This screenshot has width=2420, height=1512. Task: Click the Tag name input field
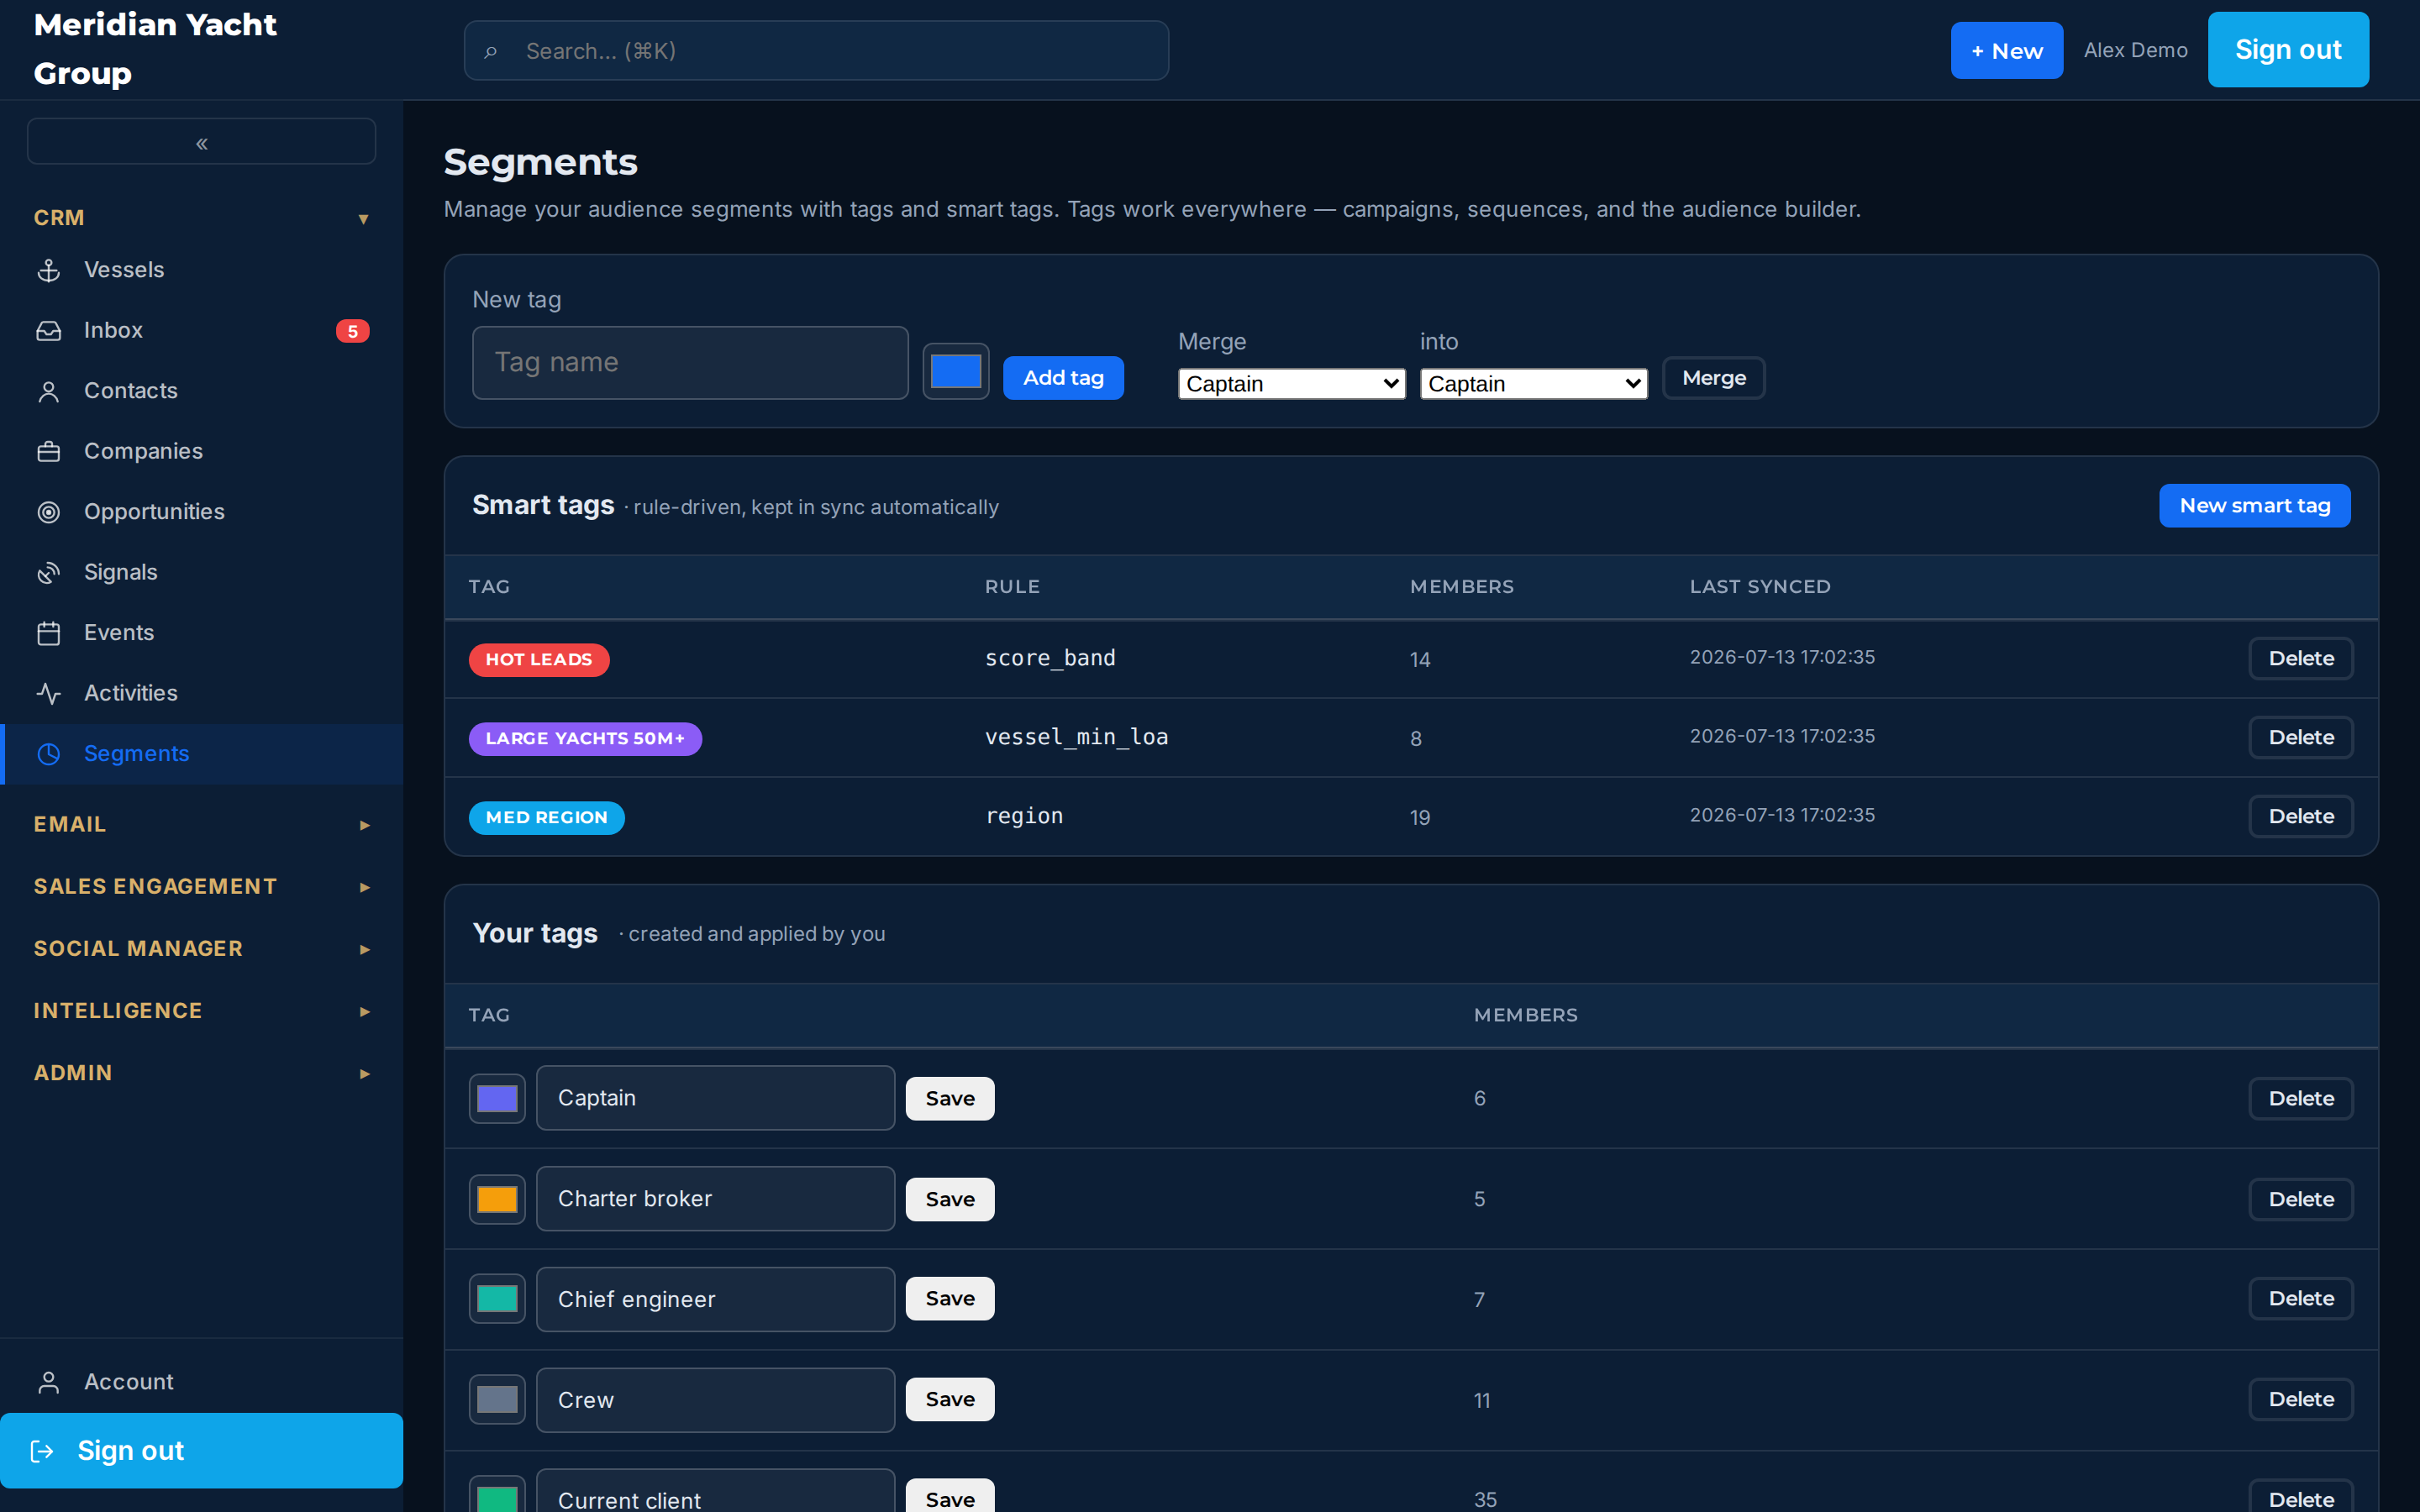point(690,363)
